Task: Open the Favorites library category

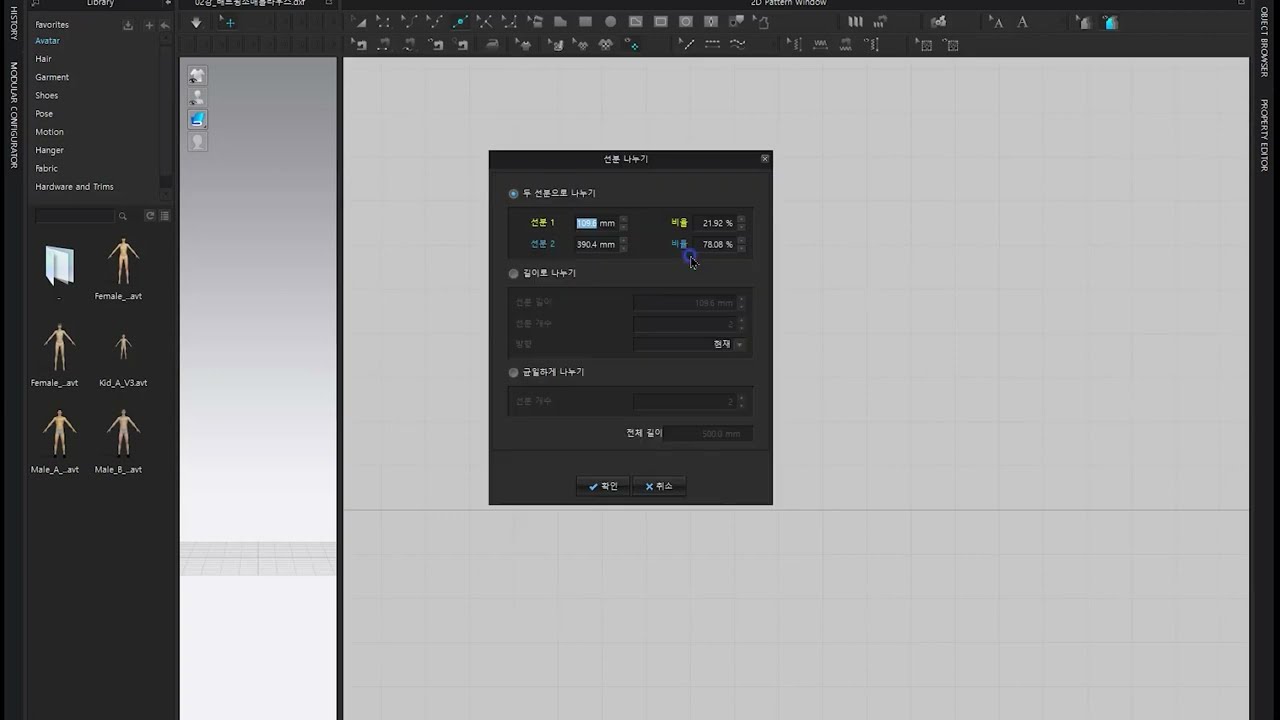Action: 52,24
